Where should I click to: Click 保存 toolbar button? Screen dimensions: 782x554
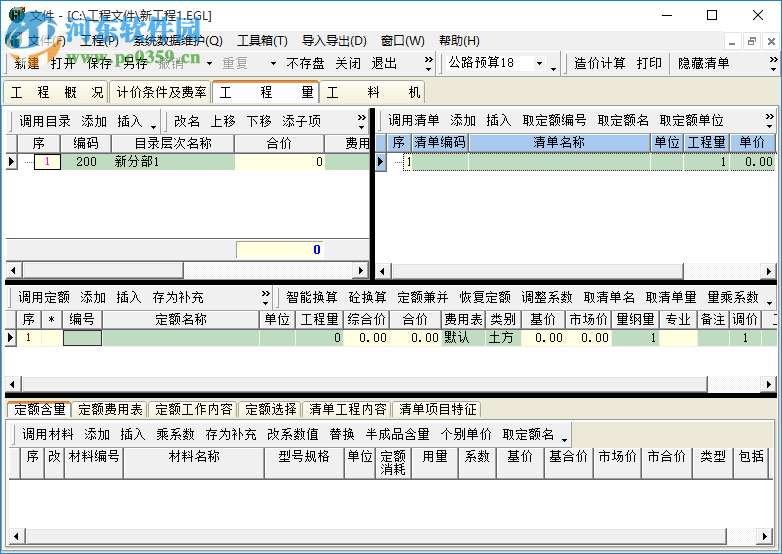99,63
